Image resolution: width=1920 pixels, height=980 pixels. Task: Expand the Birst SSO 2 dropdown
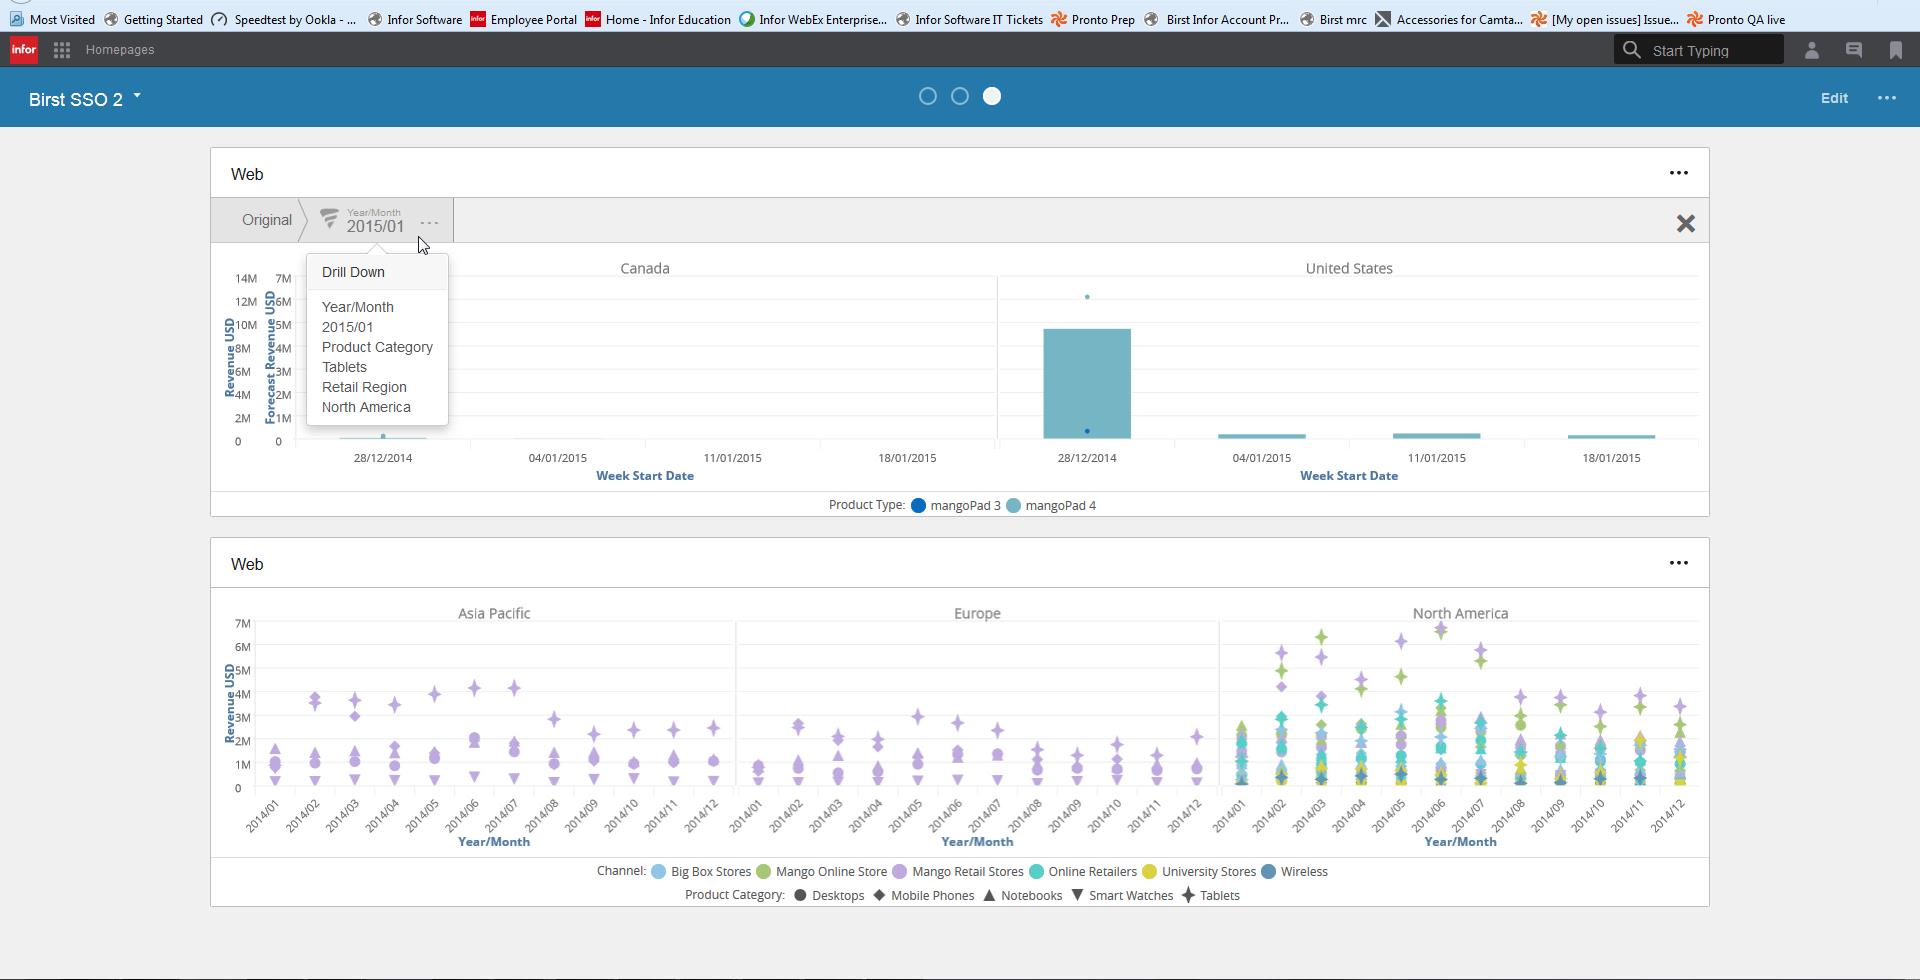tap(137, 97)
